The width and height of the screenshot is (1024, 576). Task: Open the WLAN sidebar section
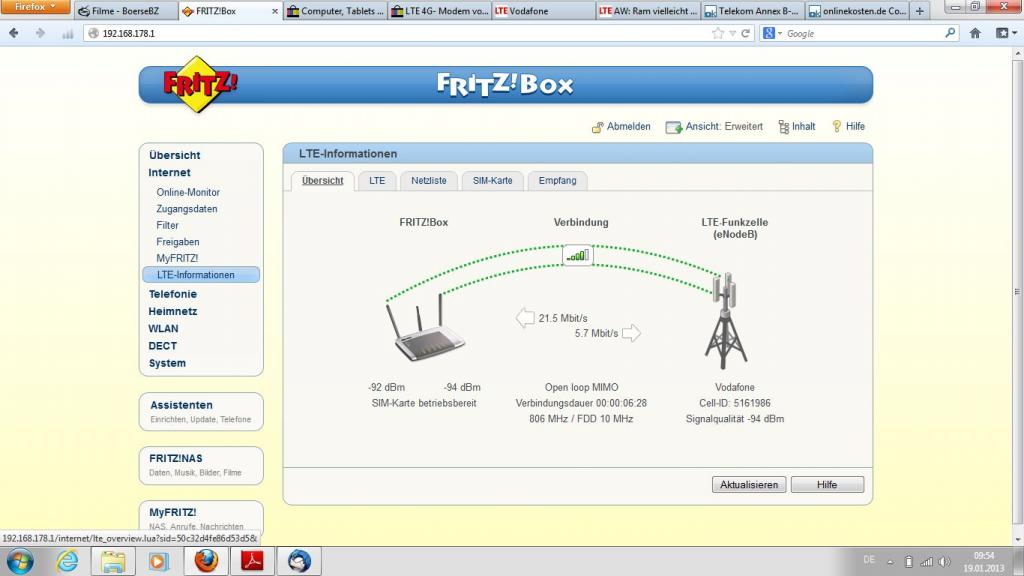(163, 328)
